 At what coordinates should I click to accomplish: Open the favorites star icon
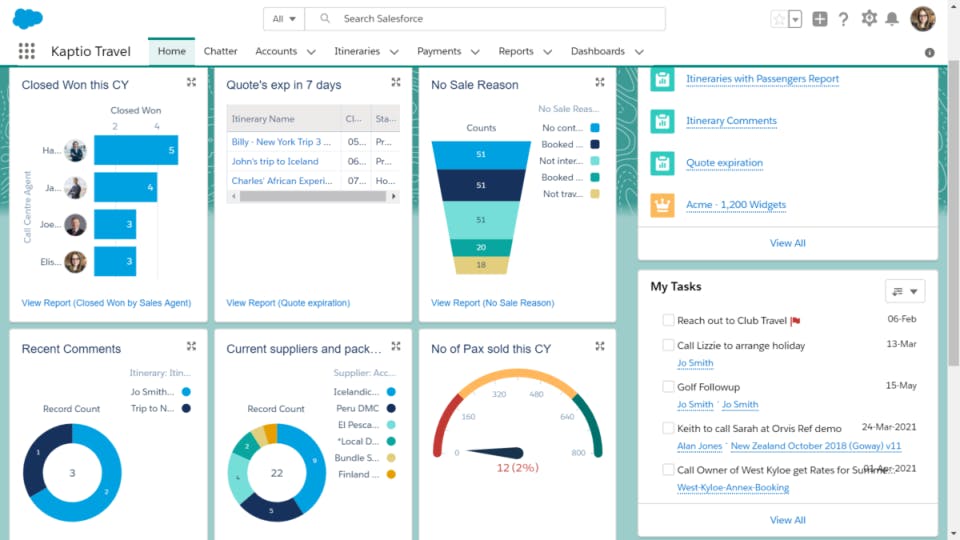click(x=779, y=19)
